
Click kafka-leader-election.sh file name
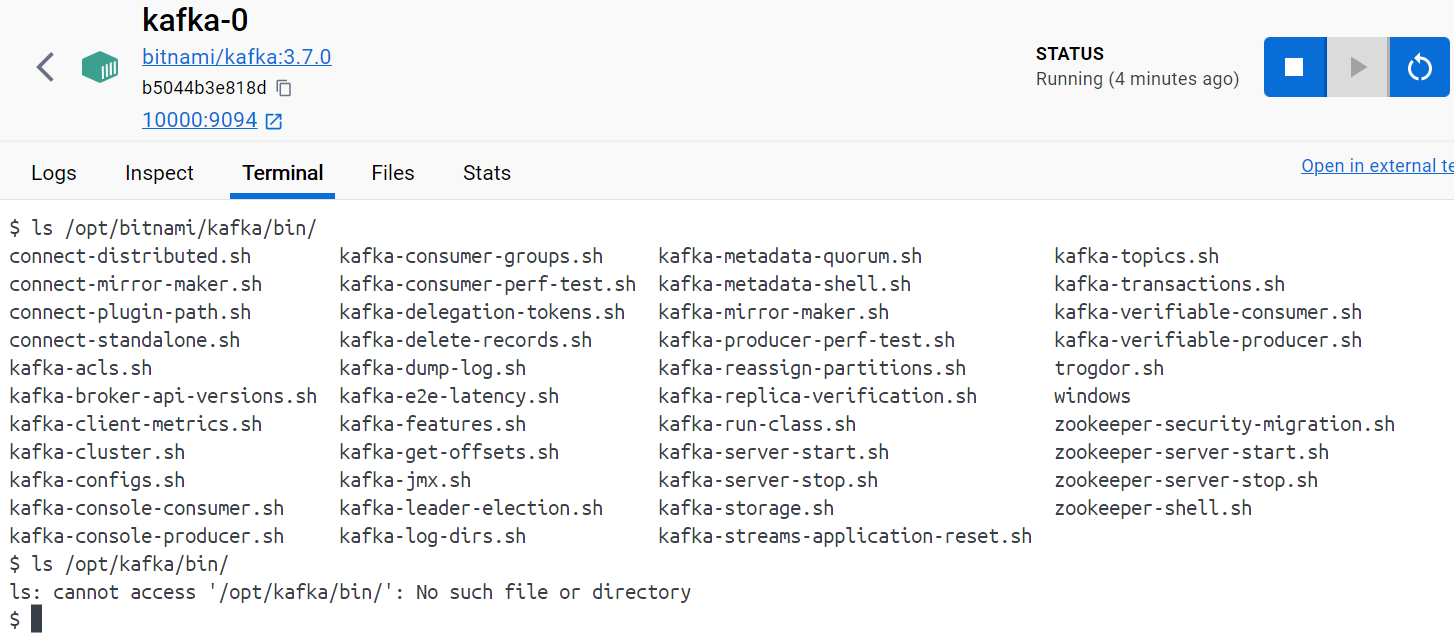pyautogui.click(x=471, y=508)
